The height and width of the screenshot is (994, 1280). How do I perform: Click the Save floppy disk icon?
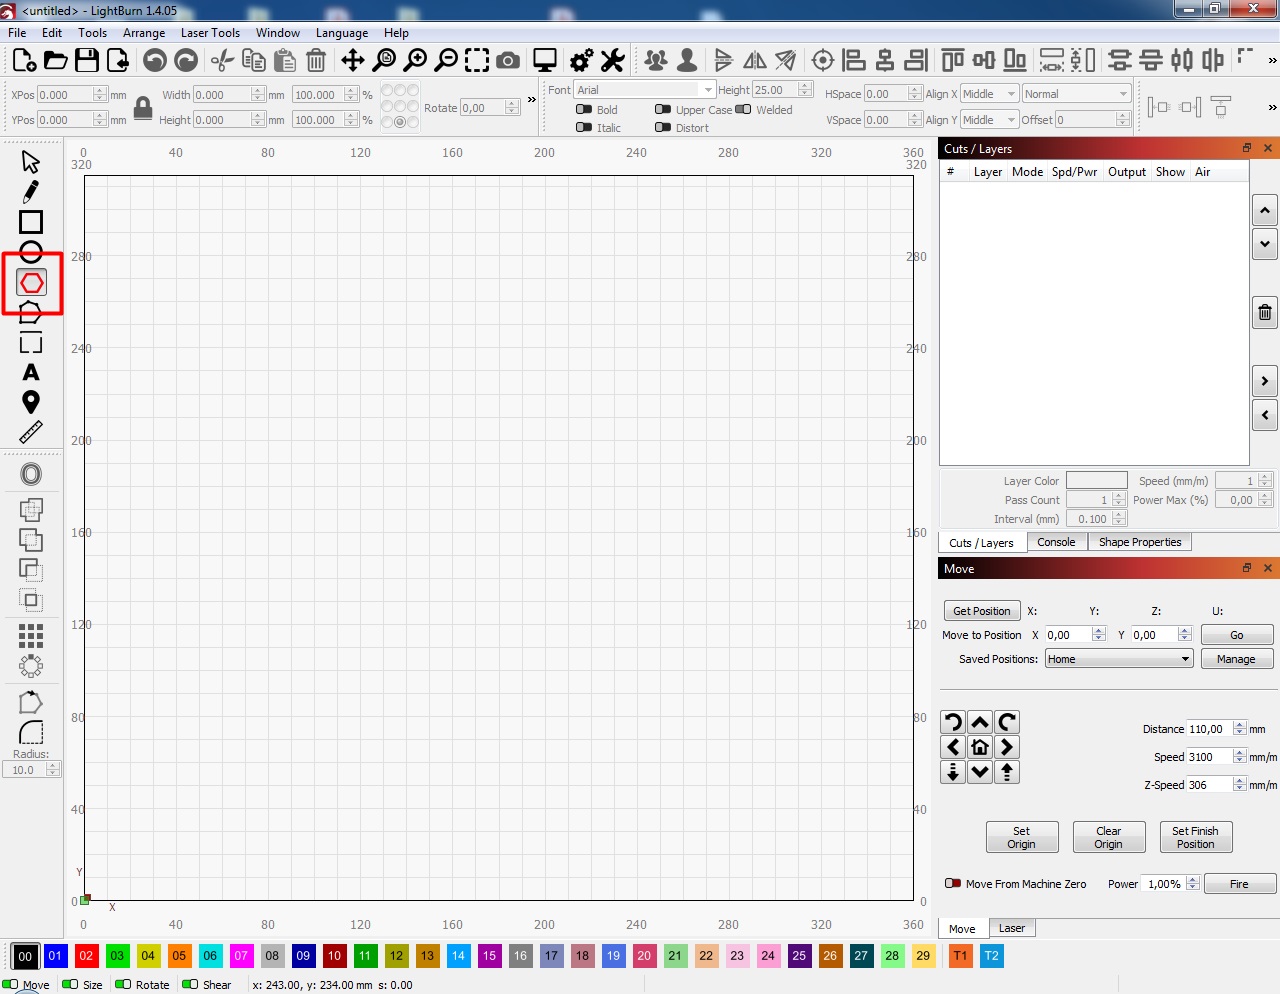click(x=87, y=61)
